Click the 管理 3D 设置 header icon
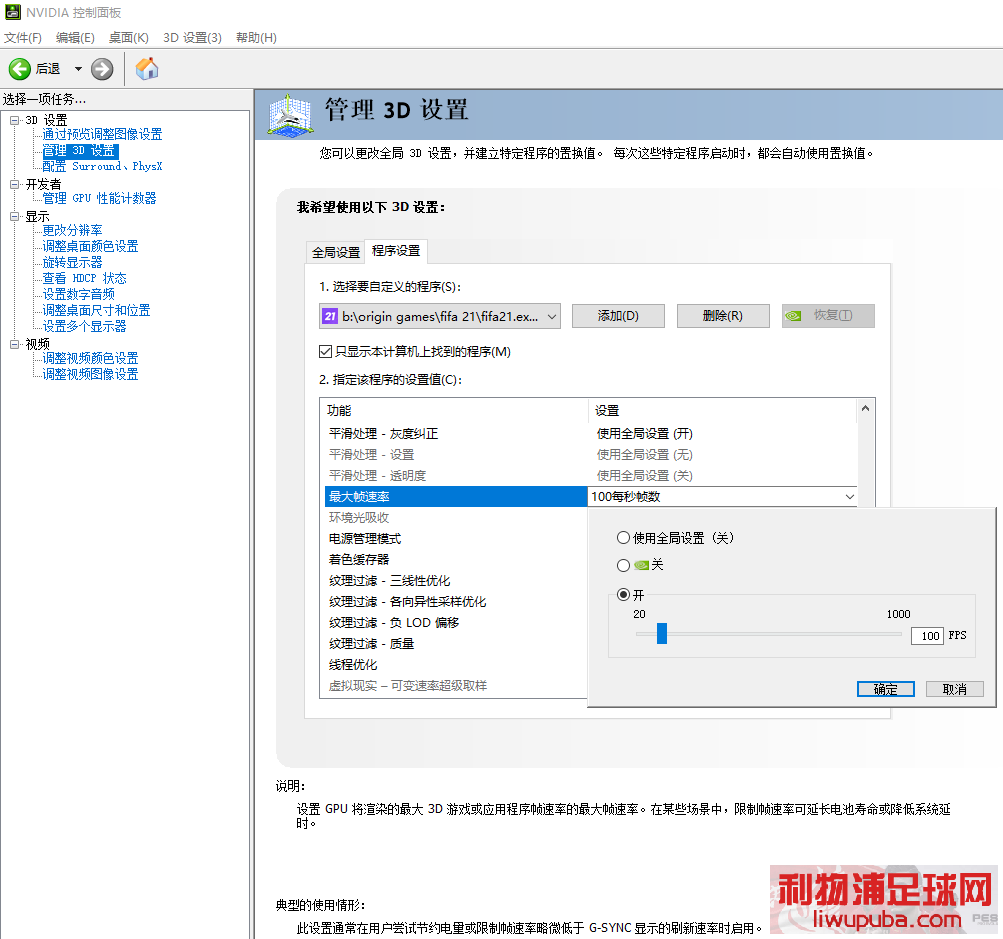 click(x=291, y=115)
